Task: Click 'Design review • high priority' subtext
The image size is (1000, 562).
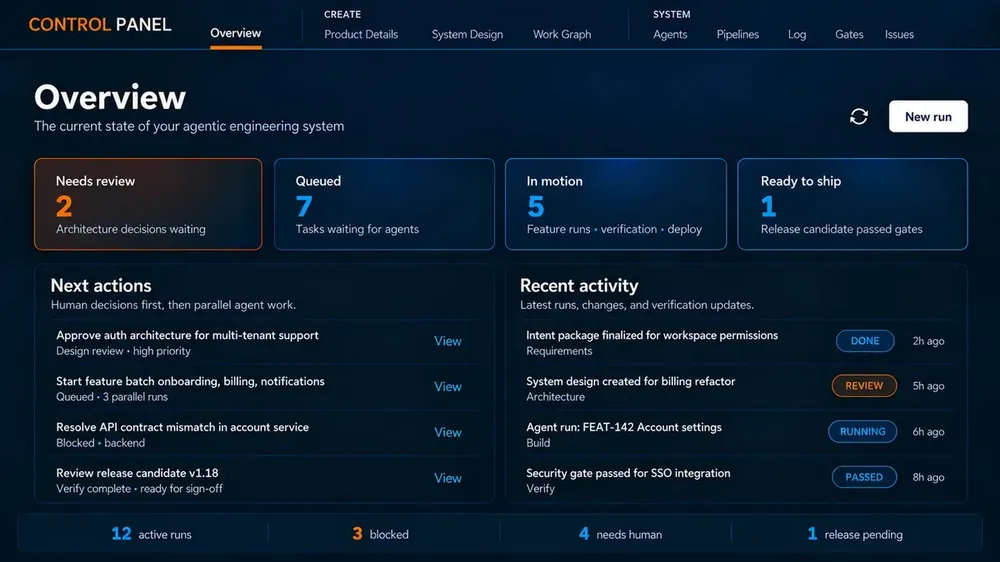Action: (x=123, y=351)
